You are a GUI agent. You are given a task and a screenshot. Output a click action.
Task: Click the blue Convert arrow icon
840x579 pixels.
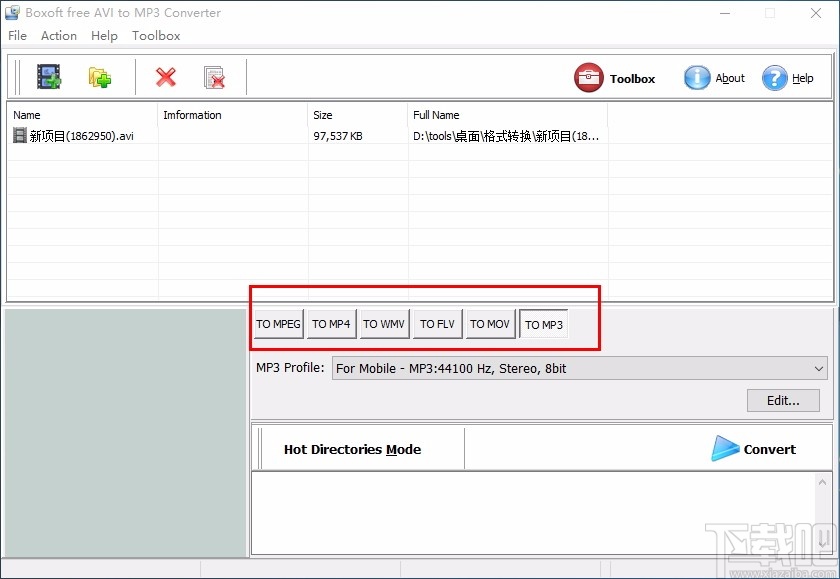pyautogui.click(x=723, y=448)
